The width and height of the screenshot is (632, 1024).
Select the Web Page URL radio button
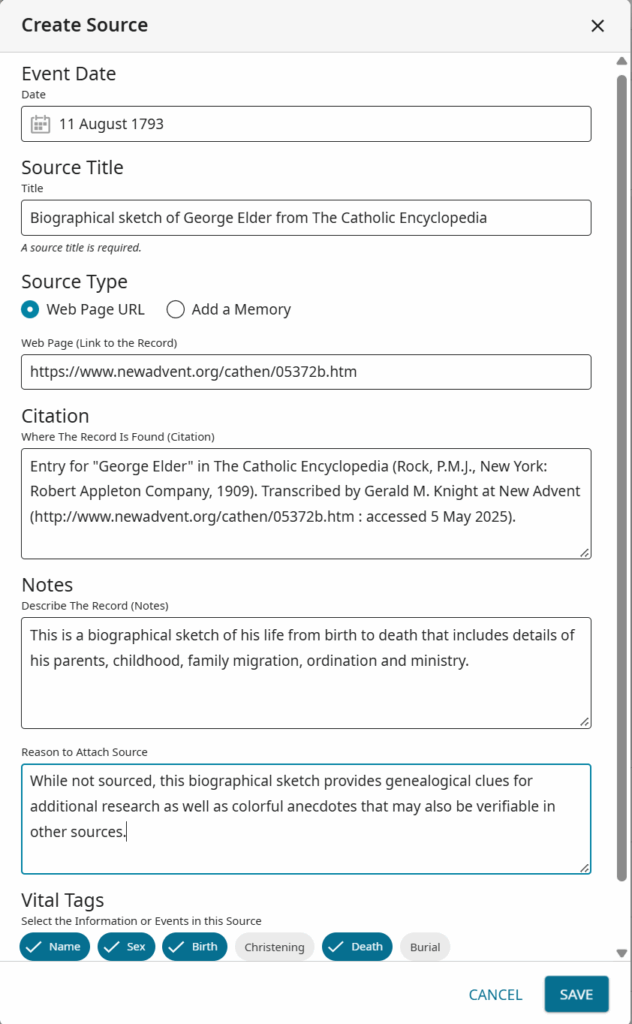pyautogui.click(x=30, y=310)
